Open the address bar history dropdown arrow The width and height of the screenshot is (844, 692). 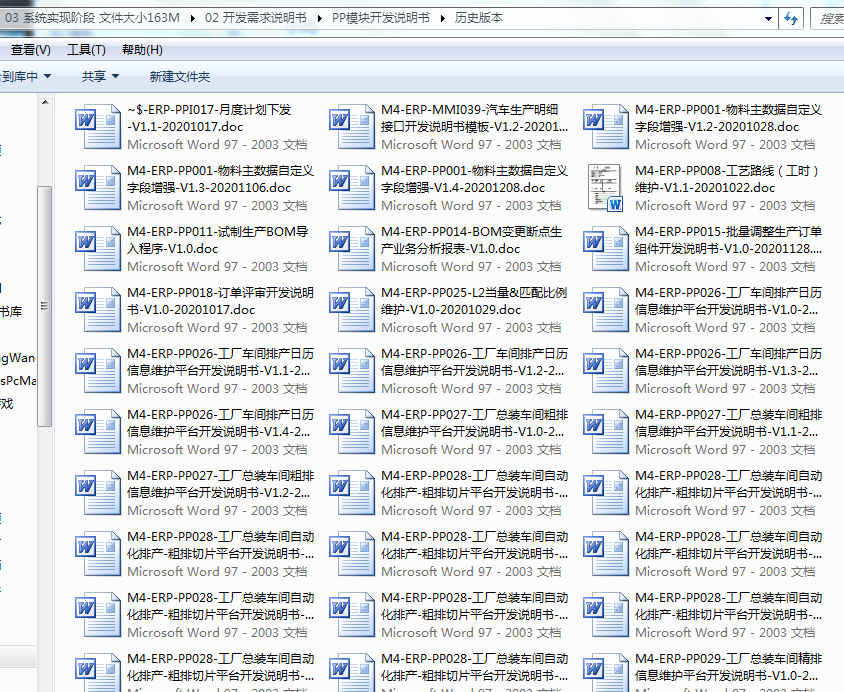[768, 18]
